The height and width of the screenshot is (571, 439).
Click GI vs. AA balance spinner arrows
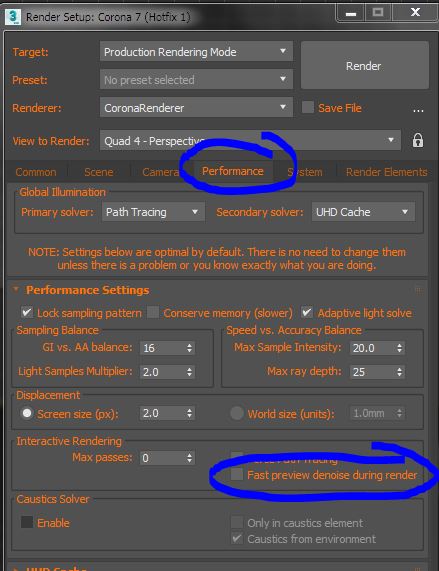tap(189, 348)
